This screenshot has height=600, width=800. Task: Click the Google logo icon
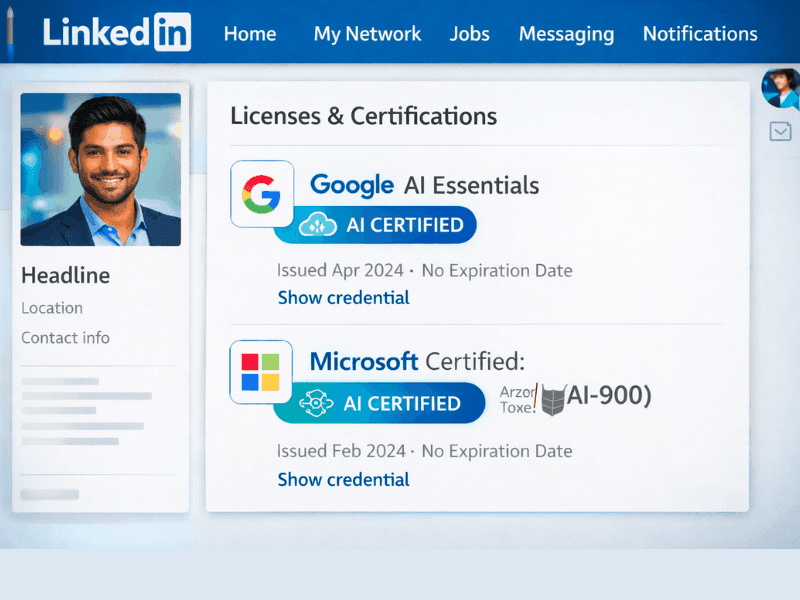[262, 194]
